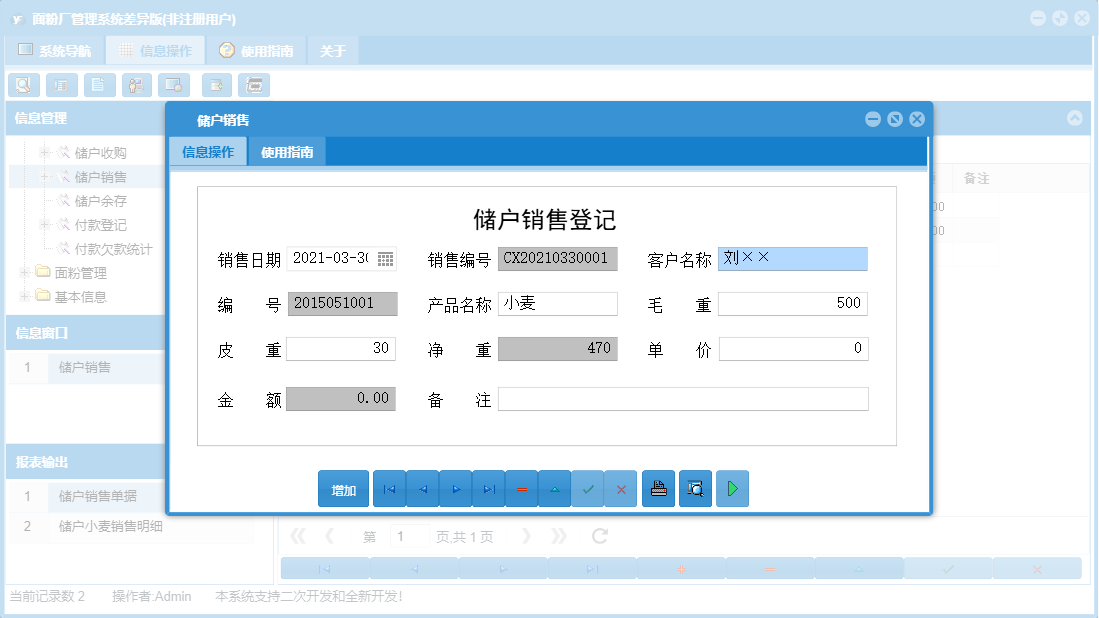The height and width of the screenshot is (618, 1099).
Task: Refresh the record list below the pagination bar
Action: tap(598, 536)
